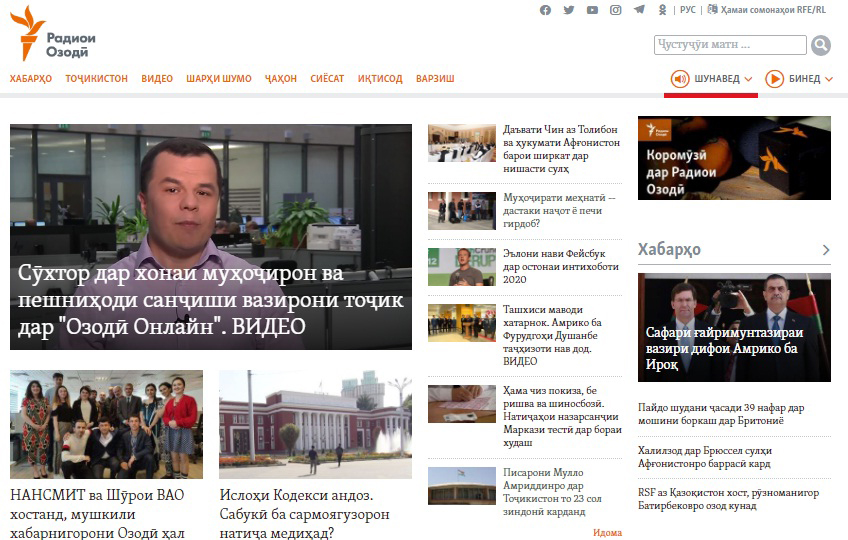Open the Telegram paper plane icon
Viewport: 848px width, 540px height.
coord(639,10)
